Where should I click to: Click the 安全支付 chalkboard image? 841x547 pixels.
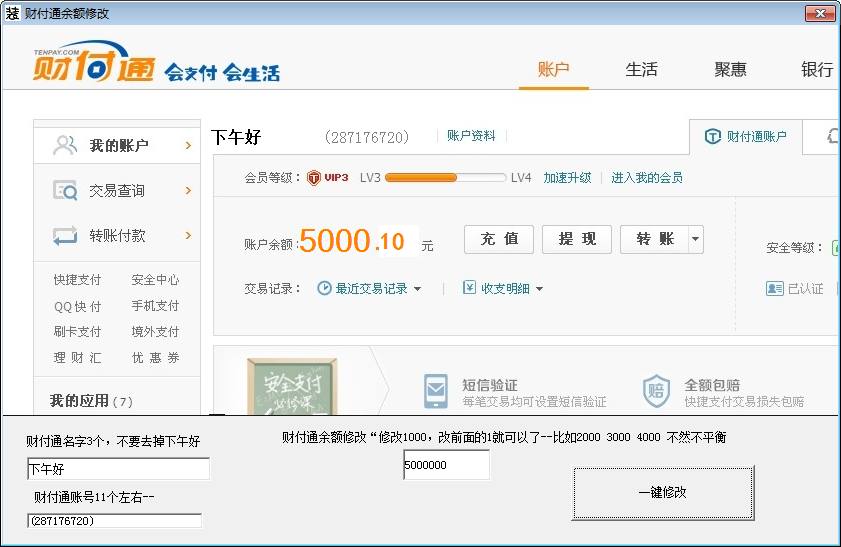coord(292,386)
